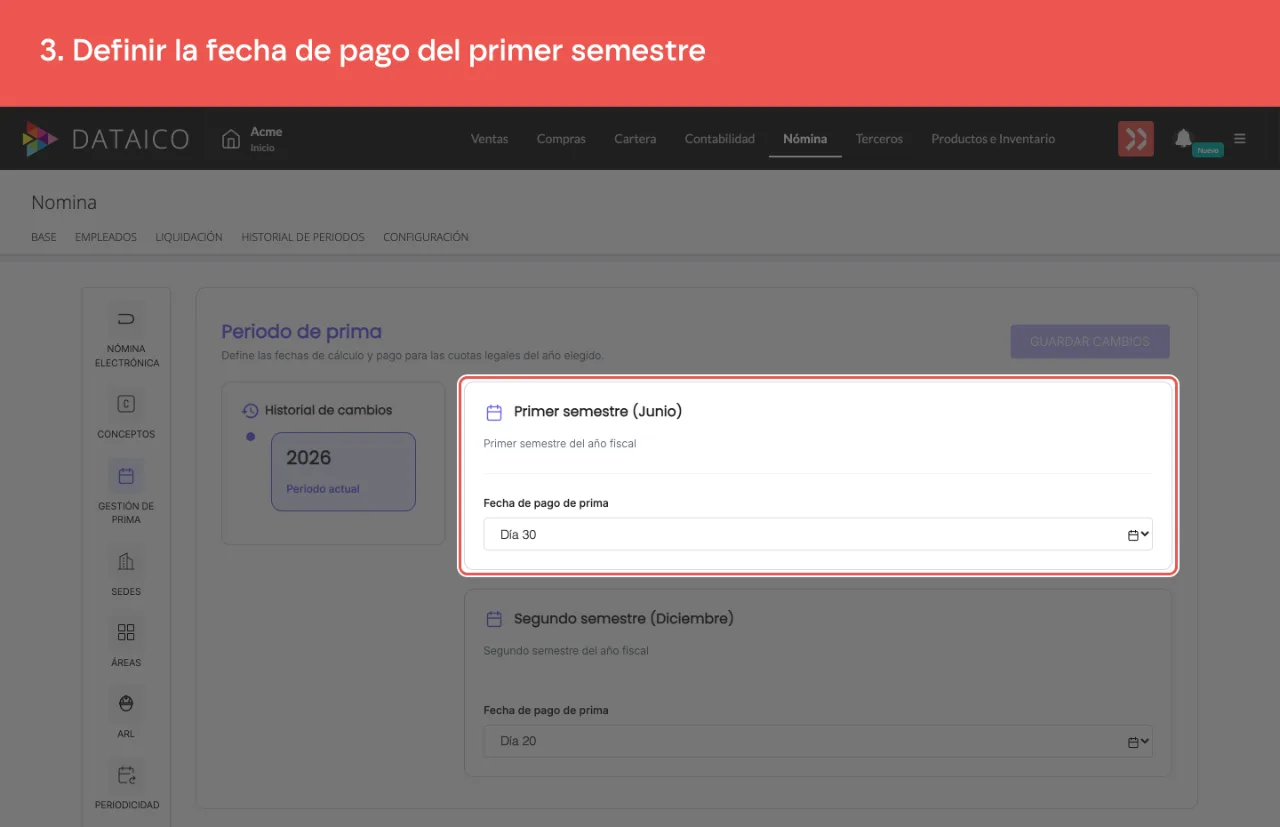Image resolution: width=1280 pixels, height=827 pixels.
Task: Switch to HISTORIAL DE PERIODOS tab
Action: [x=303, y=237]
